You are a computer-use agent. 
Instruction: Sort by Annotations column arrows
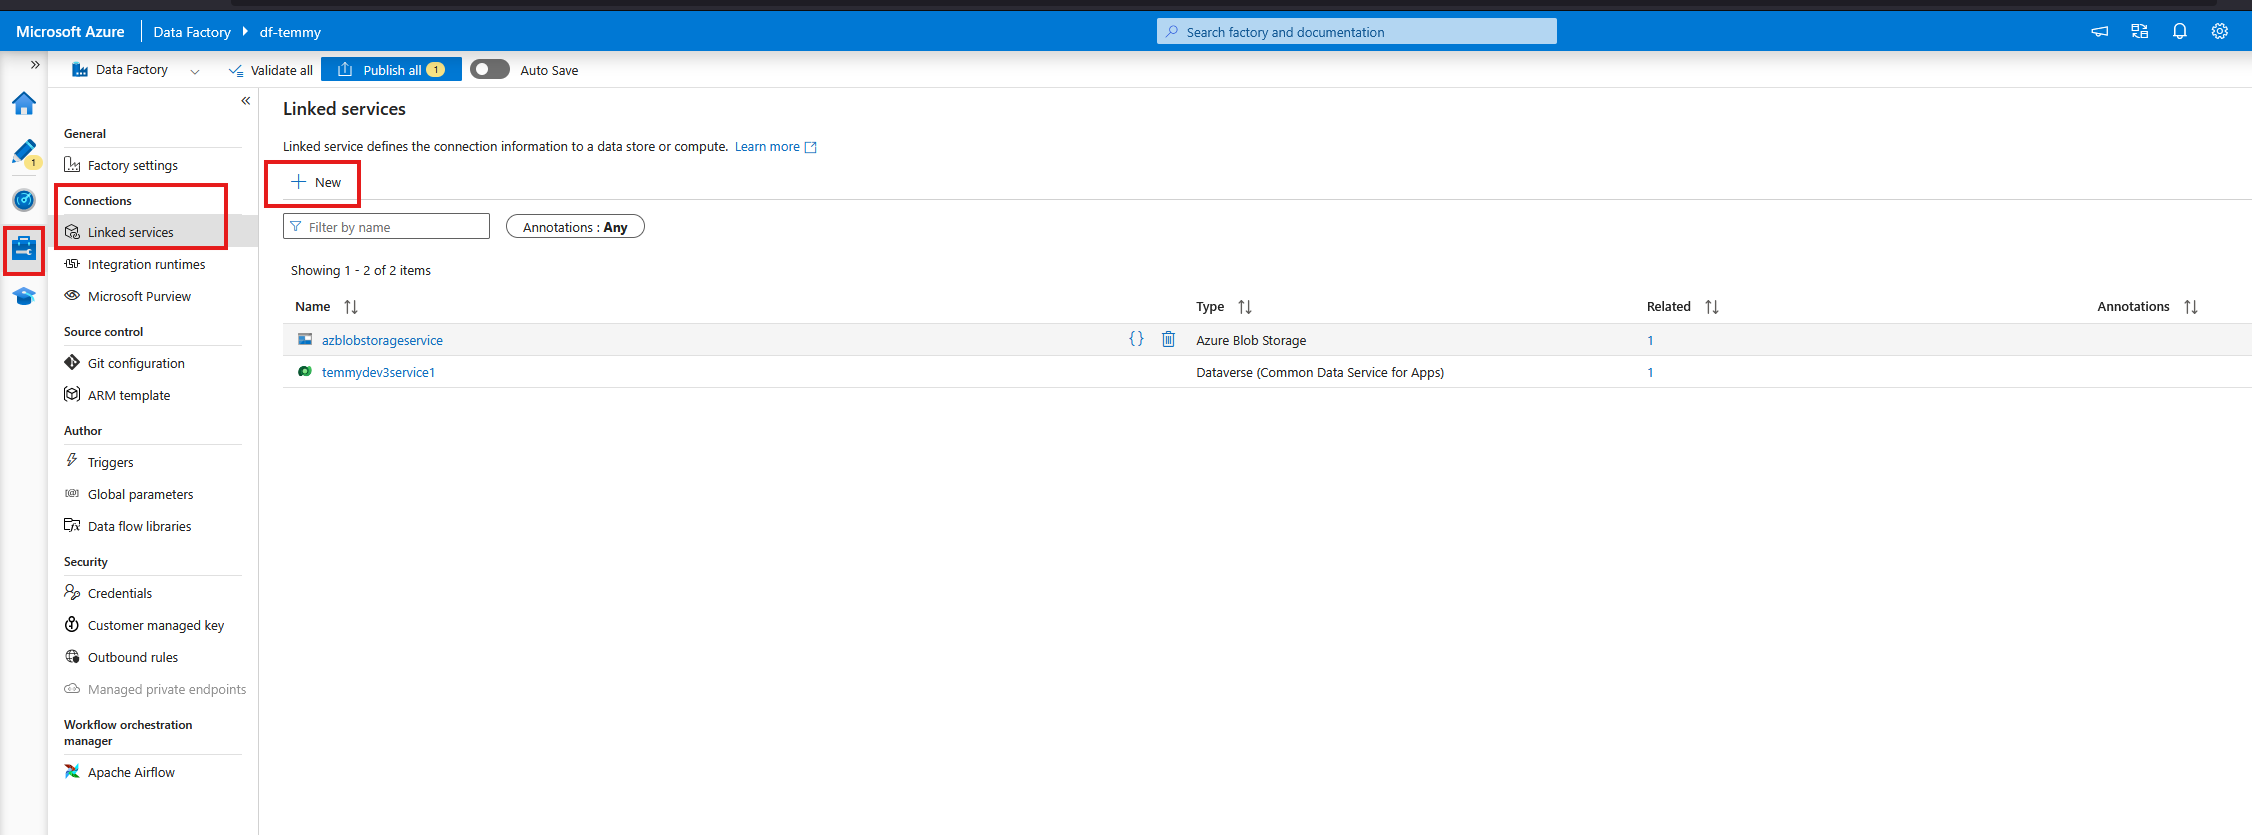pyautogui.click(x=2191, y=307)
